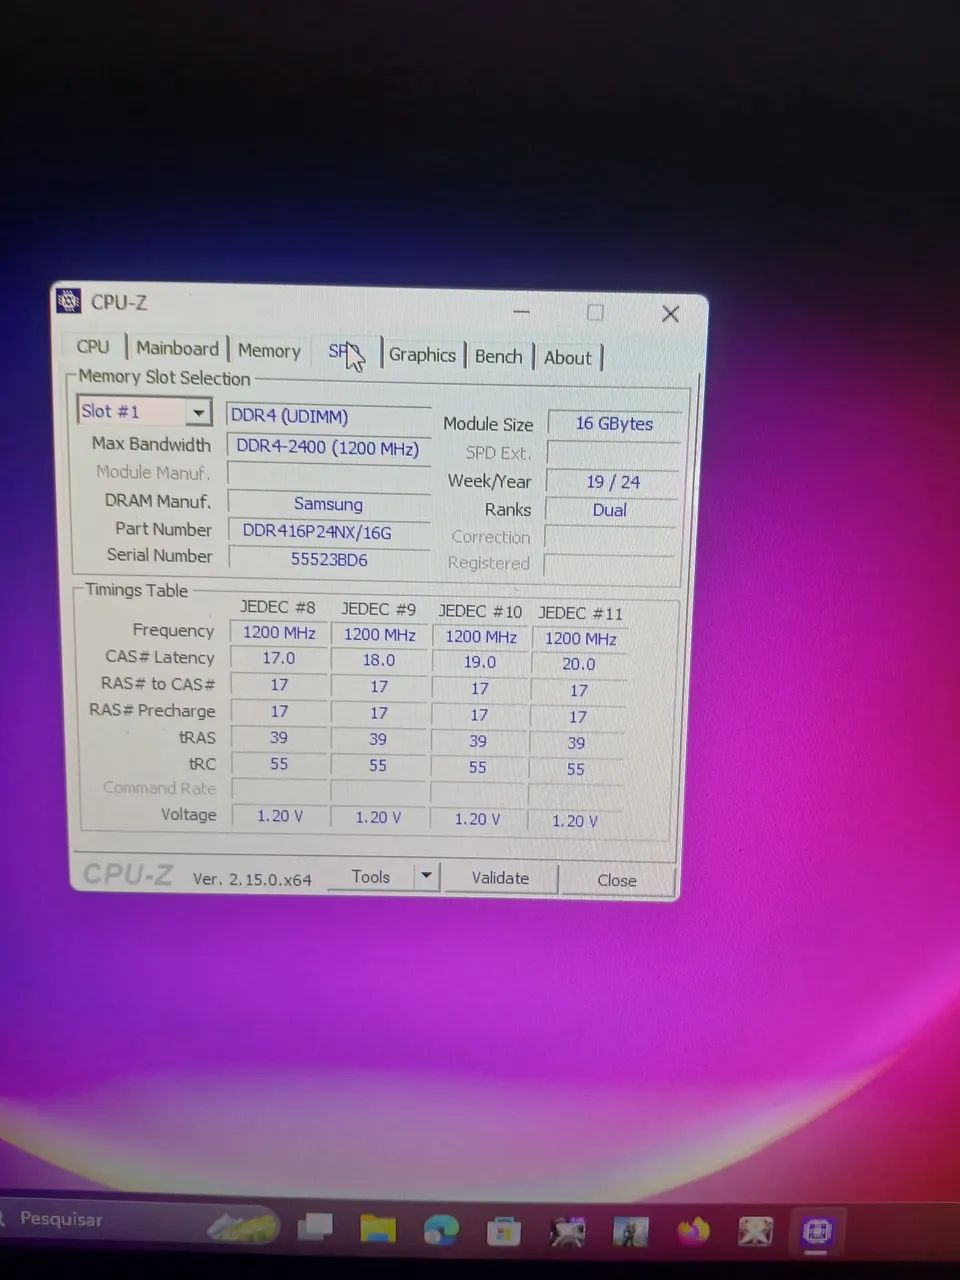The height and width of the screenshot is (1280, 960).
Task: Click the DDR4 (UDIMM) memory type field
Action: coord(328,417)
